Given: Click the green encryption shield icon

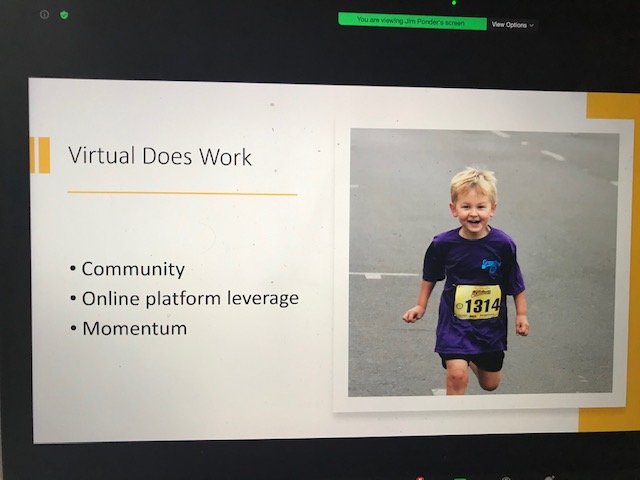Looking at the screenshot, I should (64, 15).
